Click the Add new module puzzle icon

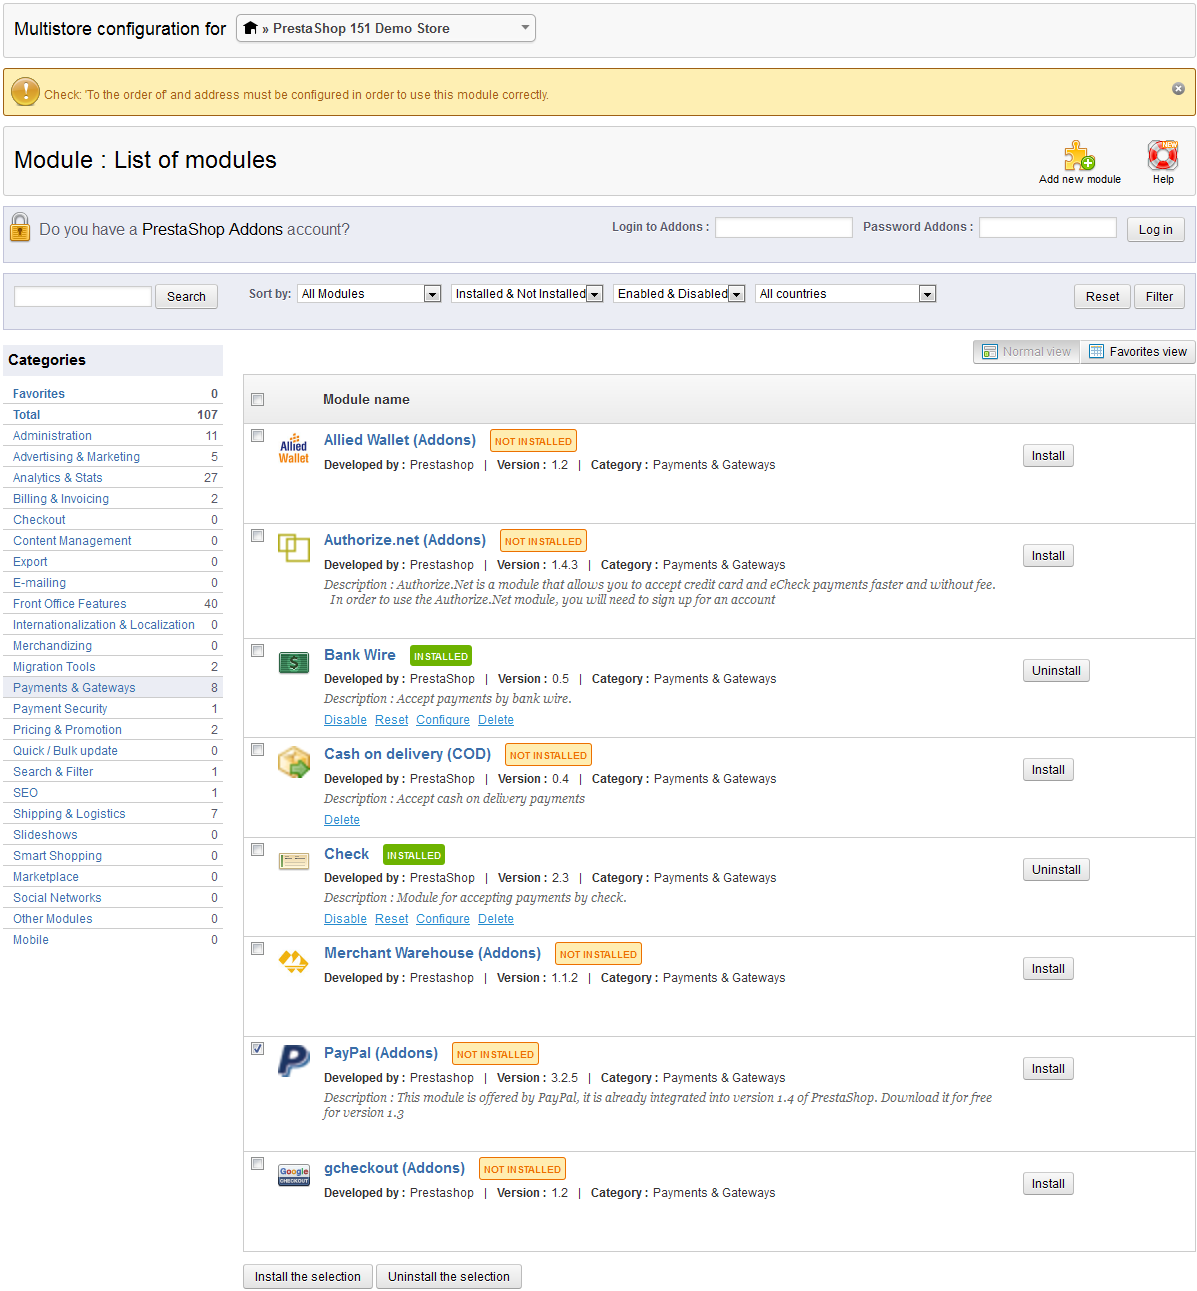point(1079,156)
